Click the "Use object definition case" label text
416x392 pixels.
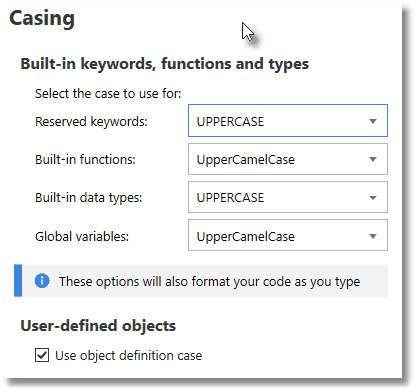coord(129,356)
